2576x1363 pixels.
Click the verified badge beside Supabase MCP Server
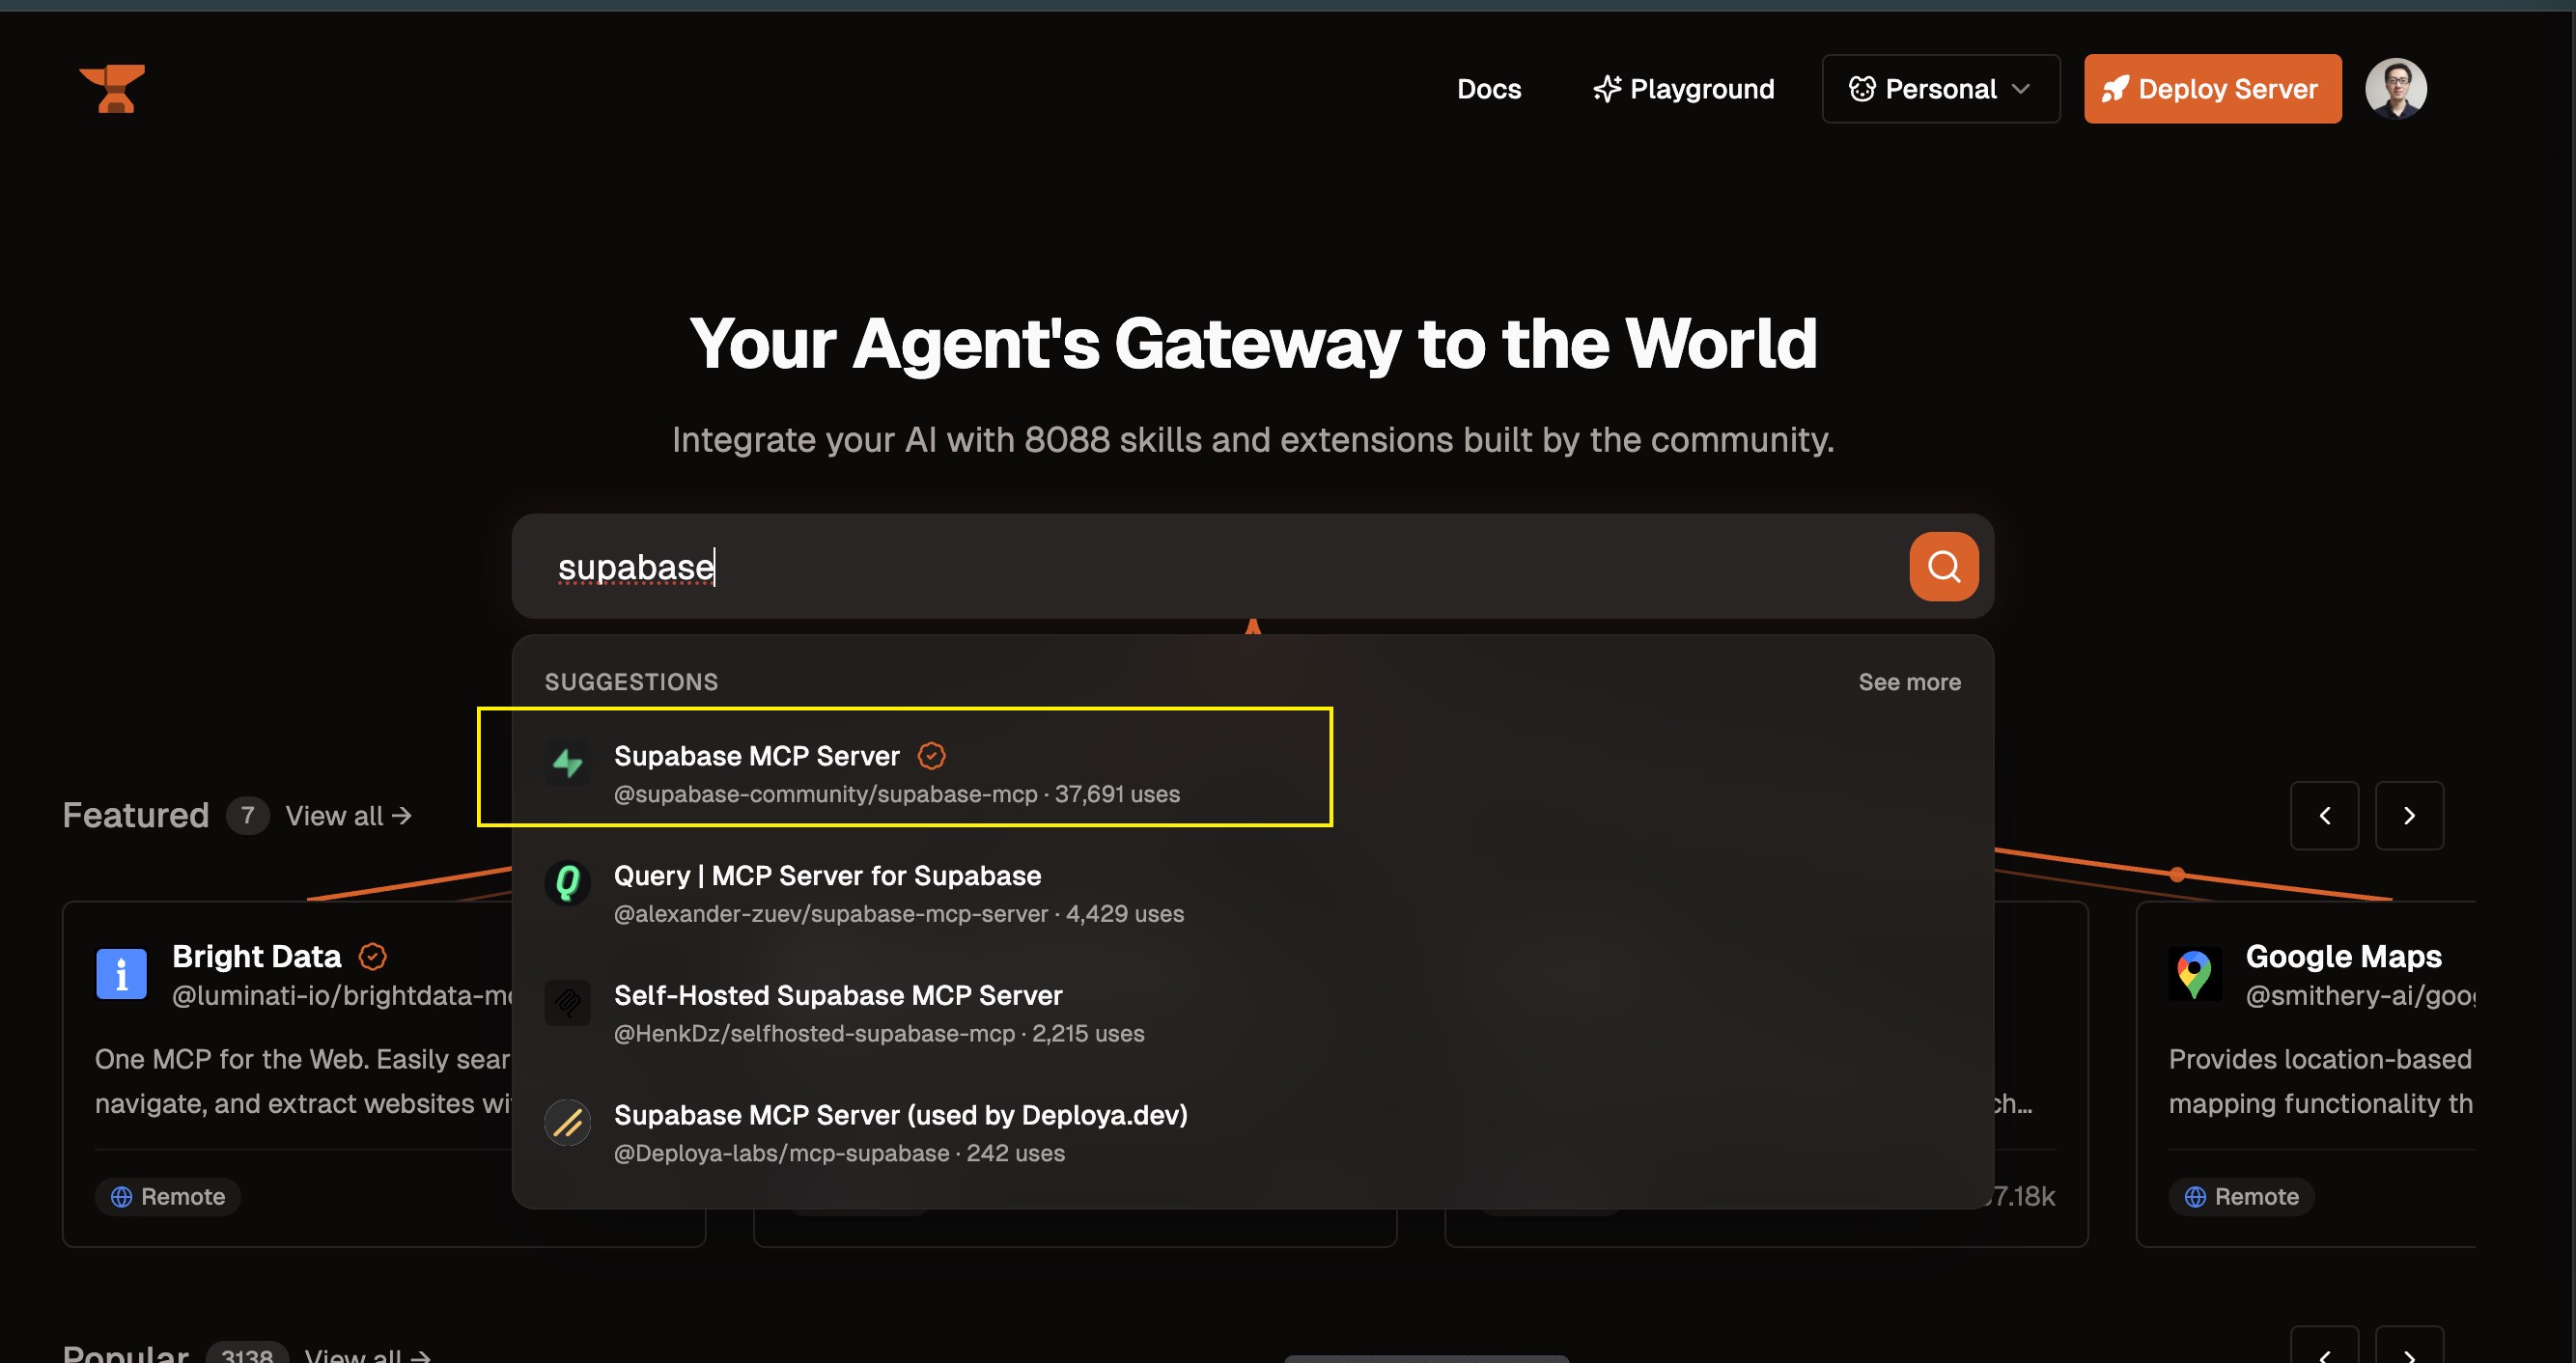[931, 756]
